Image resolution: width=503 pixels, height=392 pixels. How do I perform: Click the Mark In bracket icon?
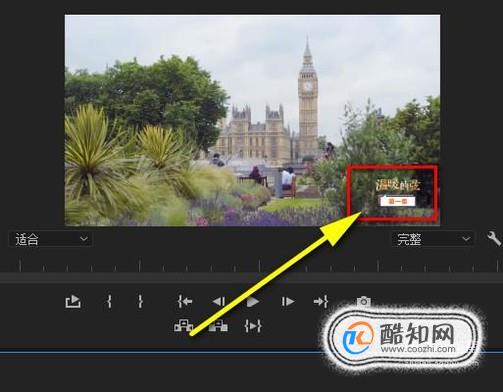coord(109,301)
